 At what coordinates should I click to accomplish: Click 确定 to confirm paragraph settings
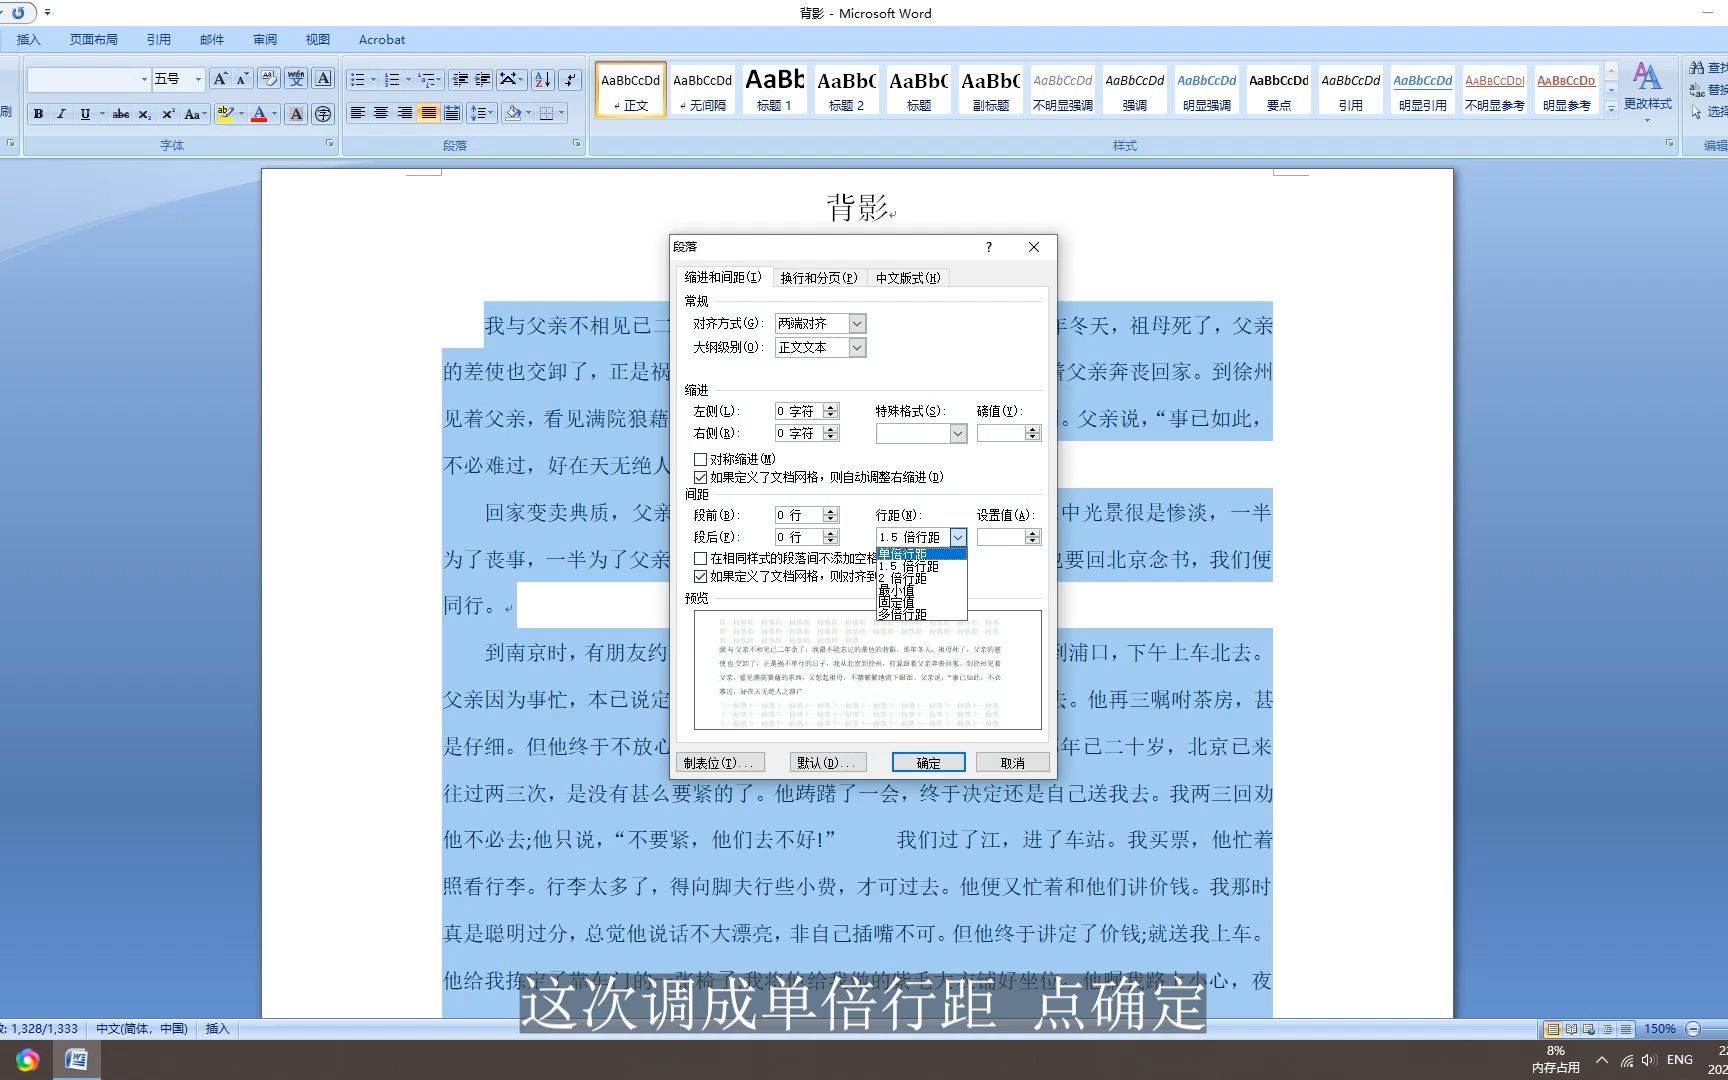[929, 763]
